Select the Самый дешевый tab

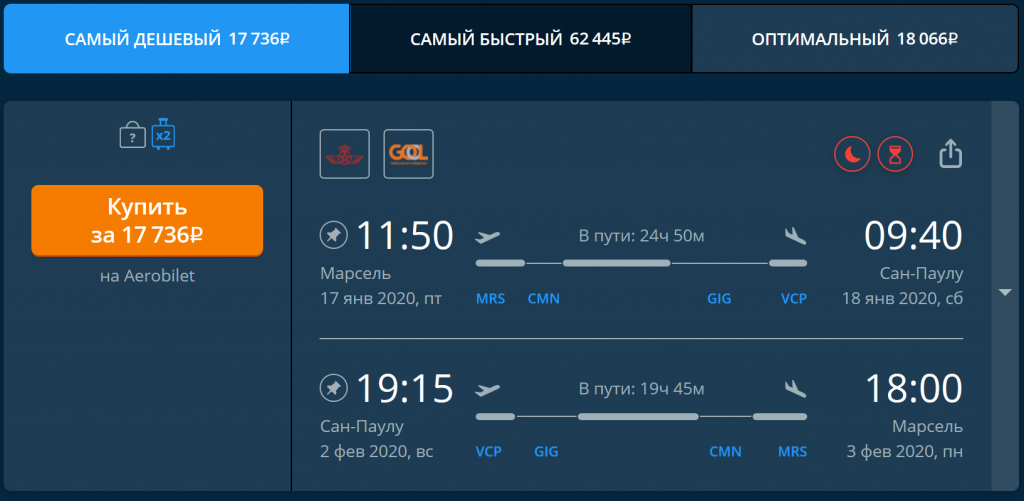point(176,39)
